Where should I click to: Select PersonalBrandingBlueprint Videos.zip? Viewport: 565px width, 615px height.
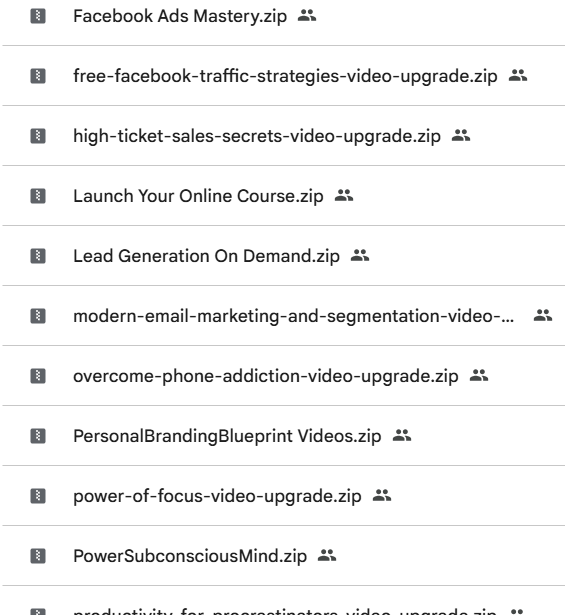227,436
